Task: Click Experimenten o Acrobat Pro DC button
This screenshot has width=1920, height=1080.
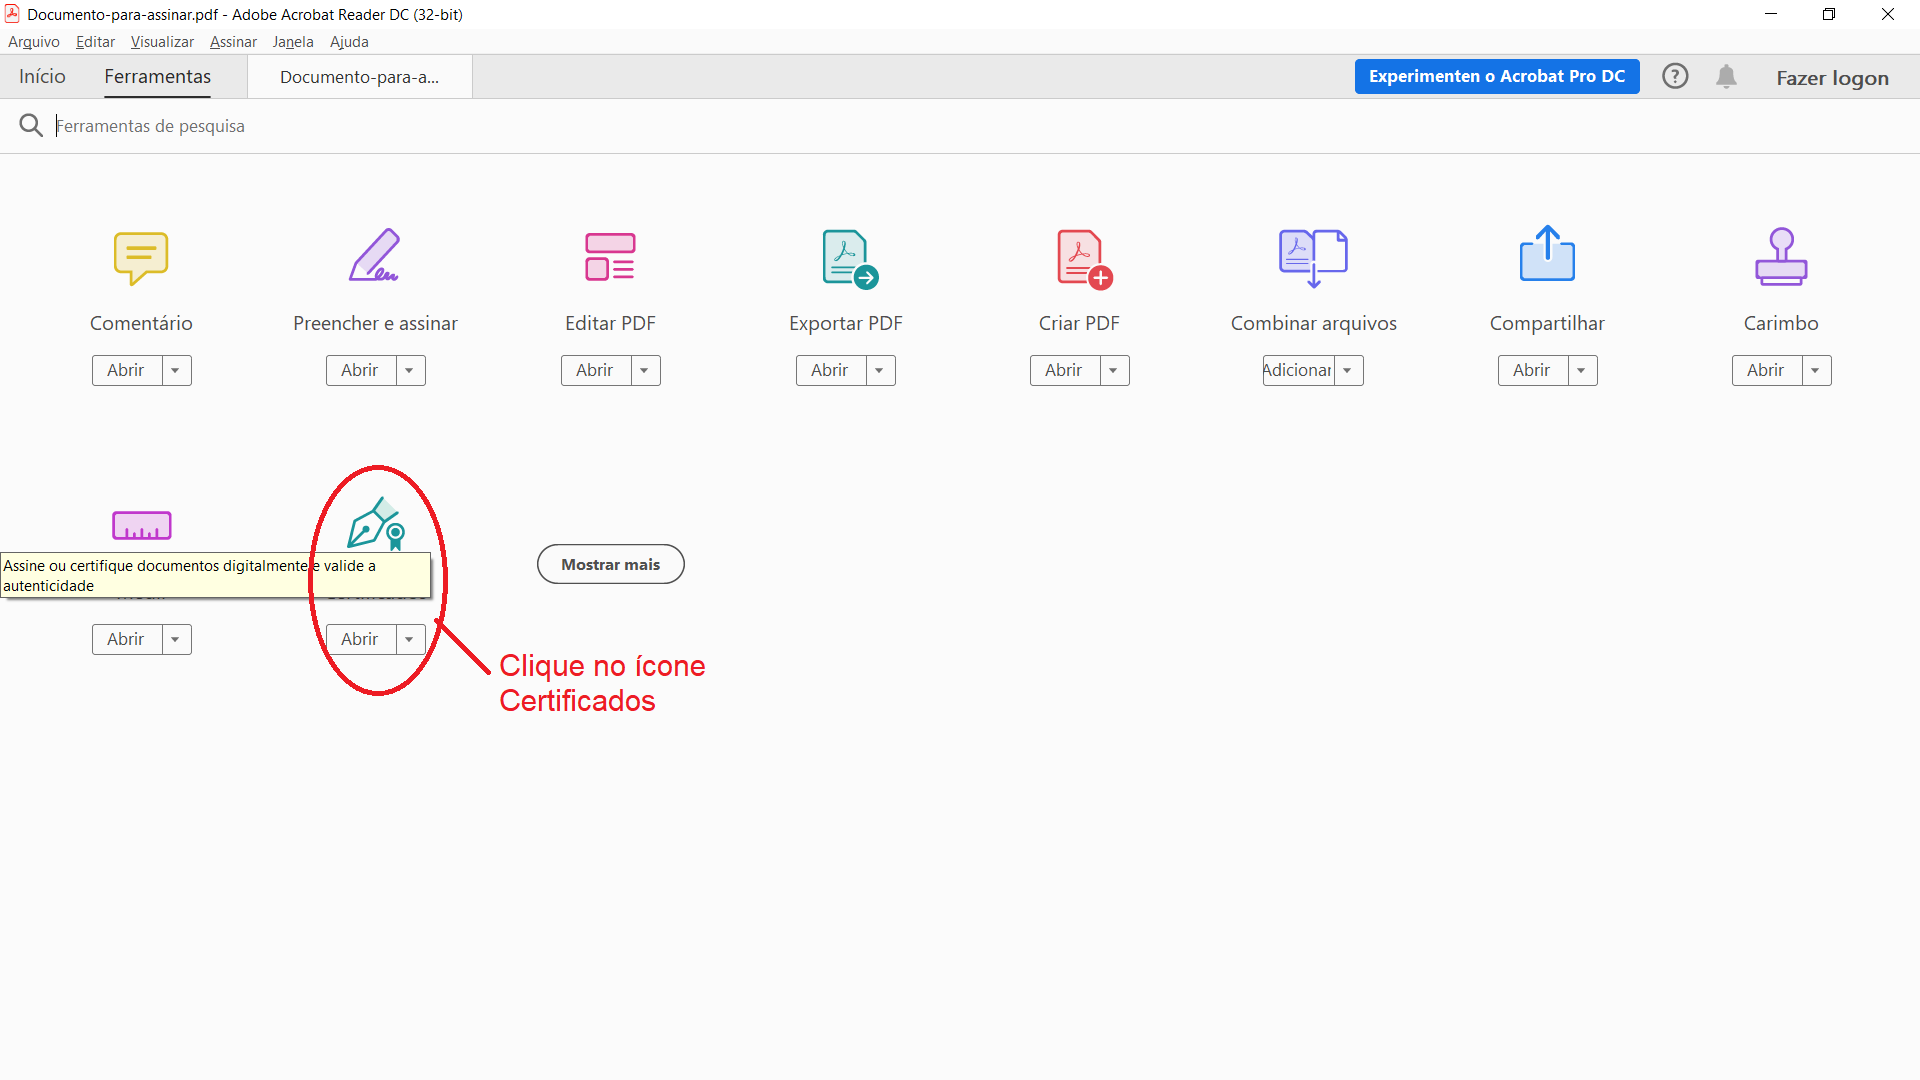Action: pyautogui.click(x=1497, y=77)
